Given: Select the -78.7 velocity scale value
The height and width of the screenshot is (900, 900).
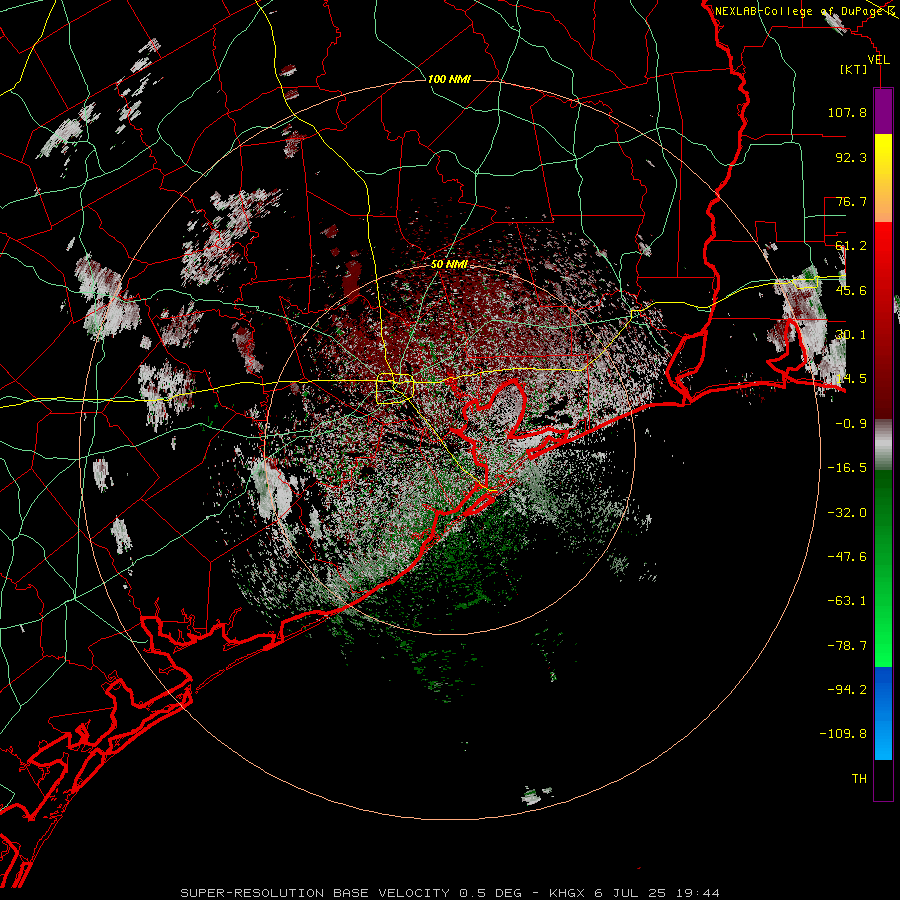Looking at the screenshot, I should tap(847, 646).
